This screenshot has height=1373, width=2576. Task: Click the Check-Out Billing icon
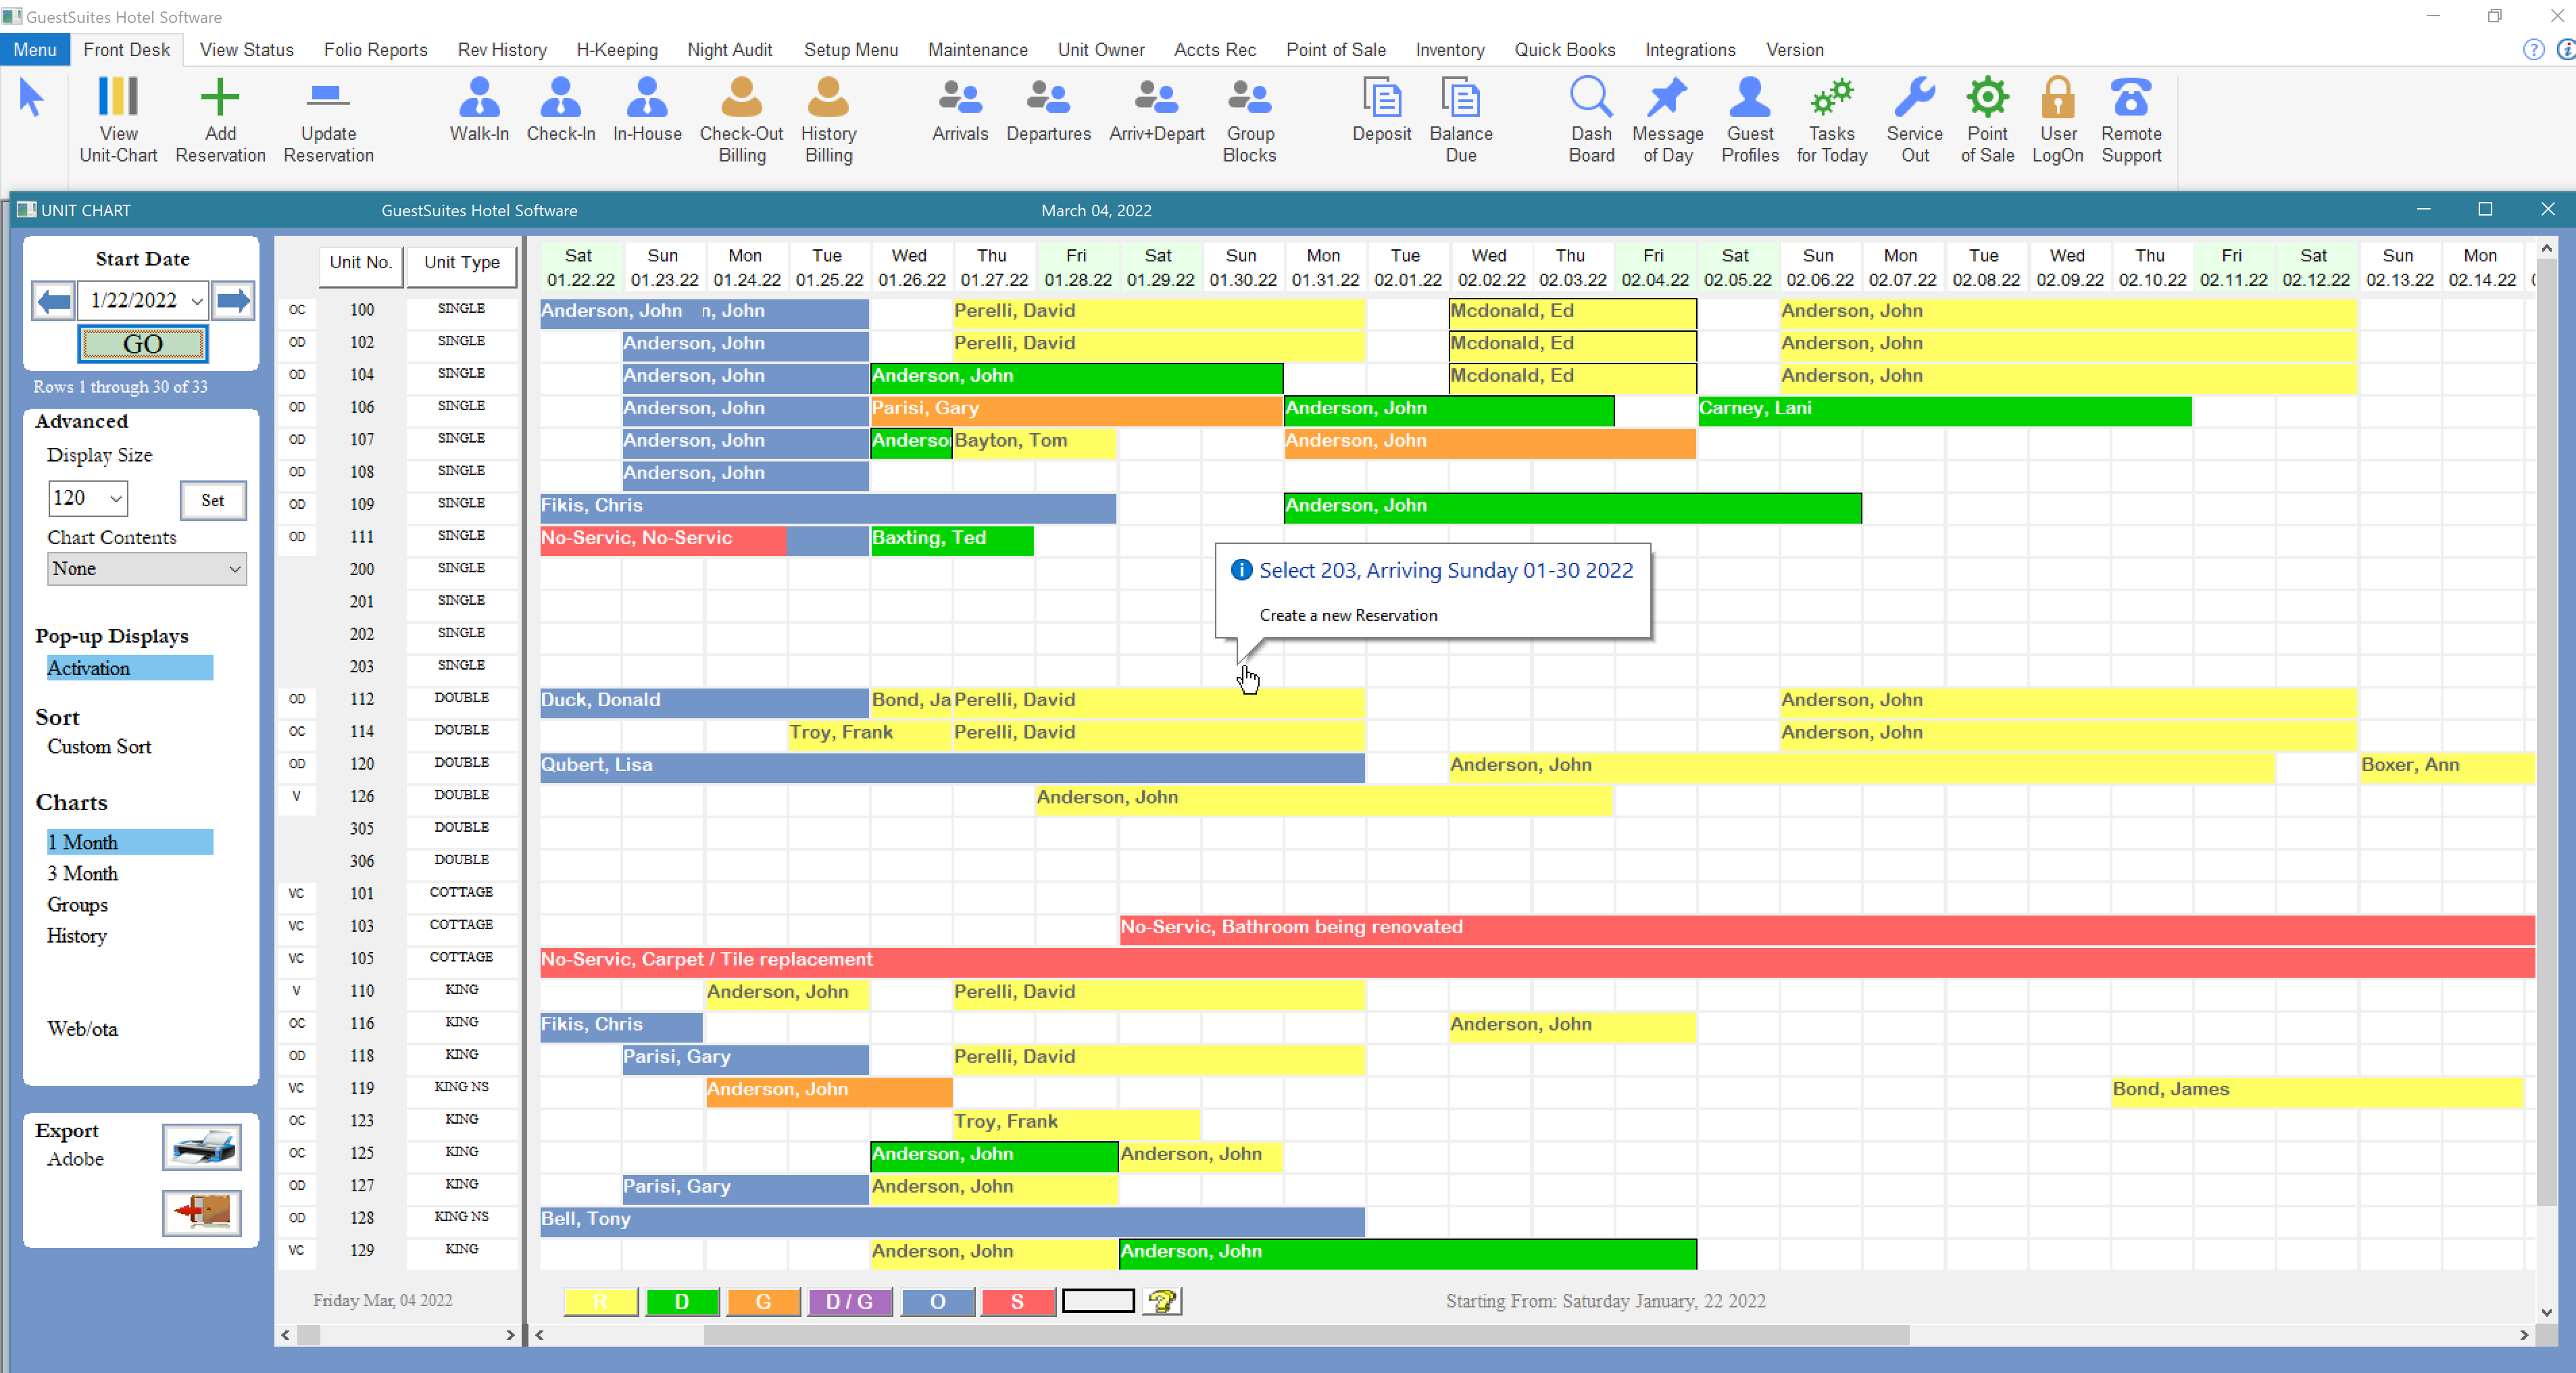tap(741, 99)
